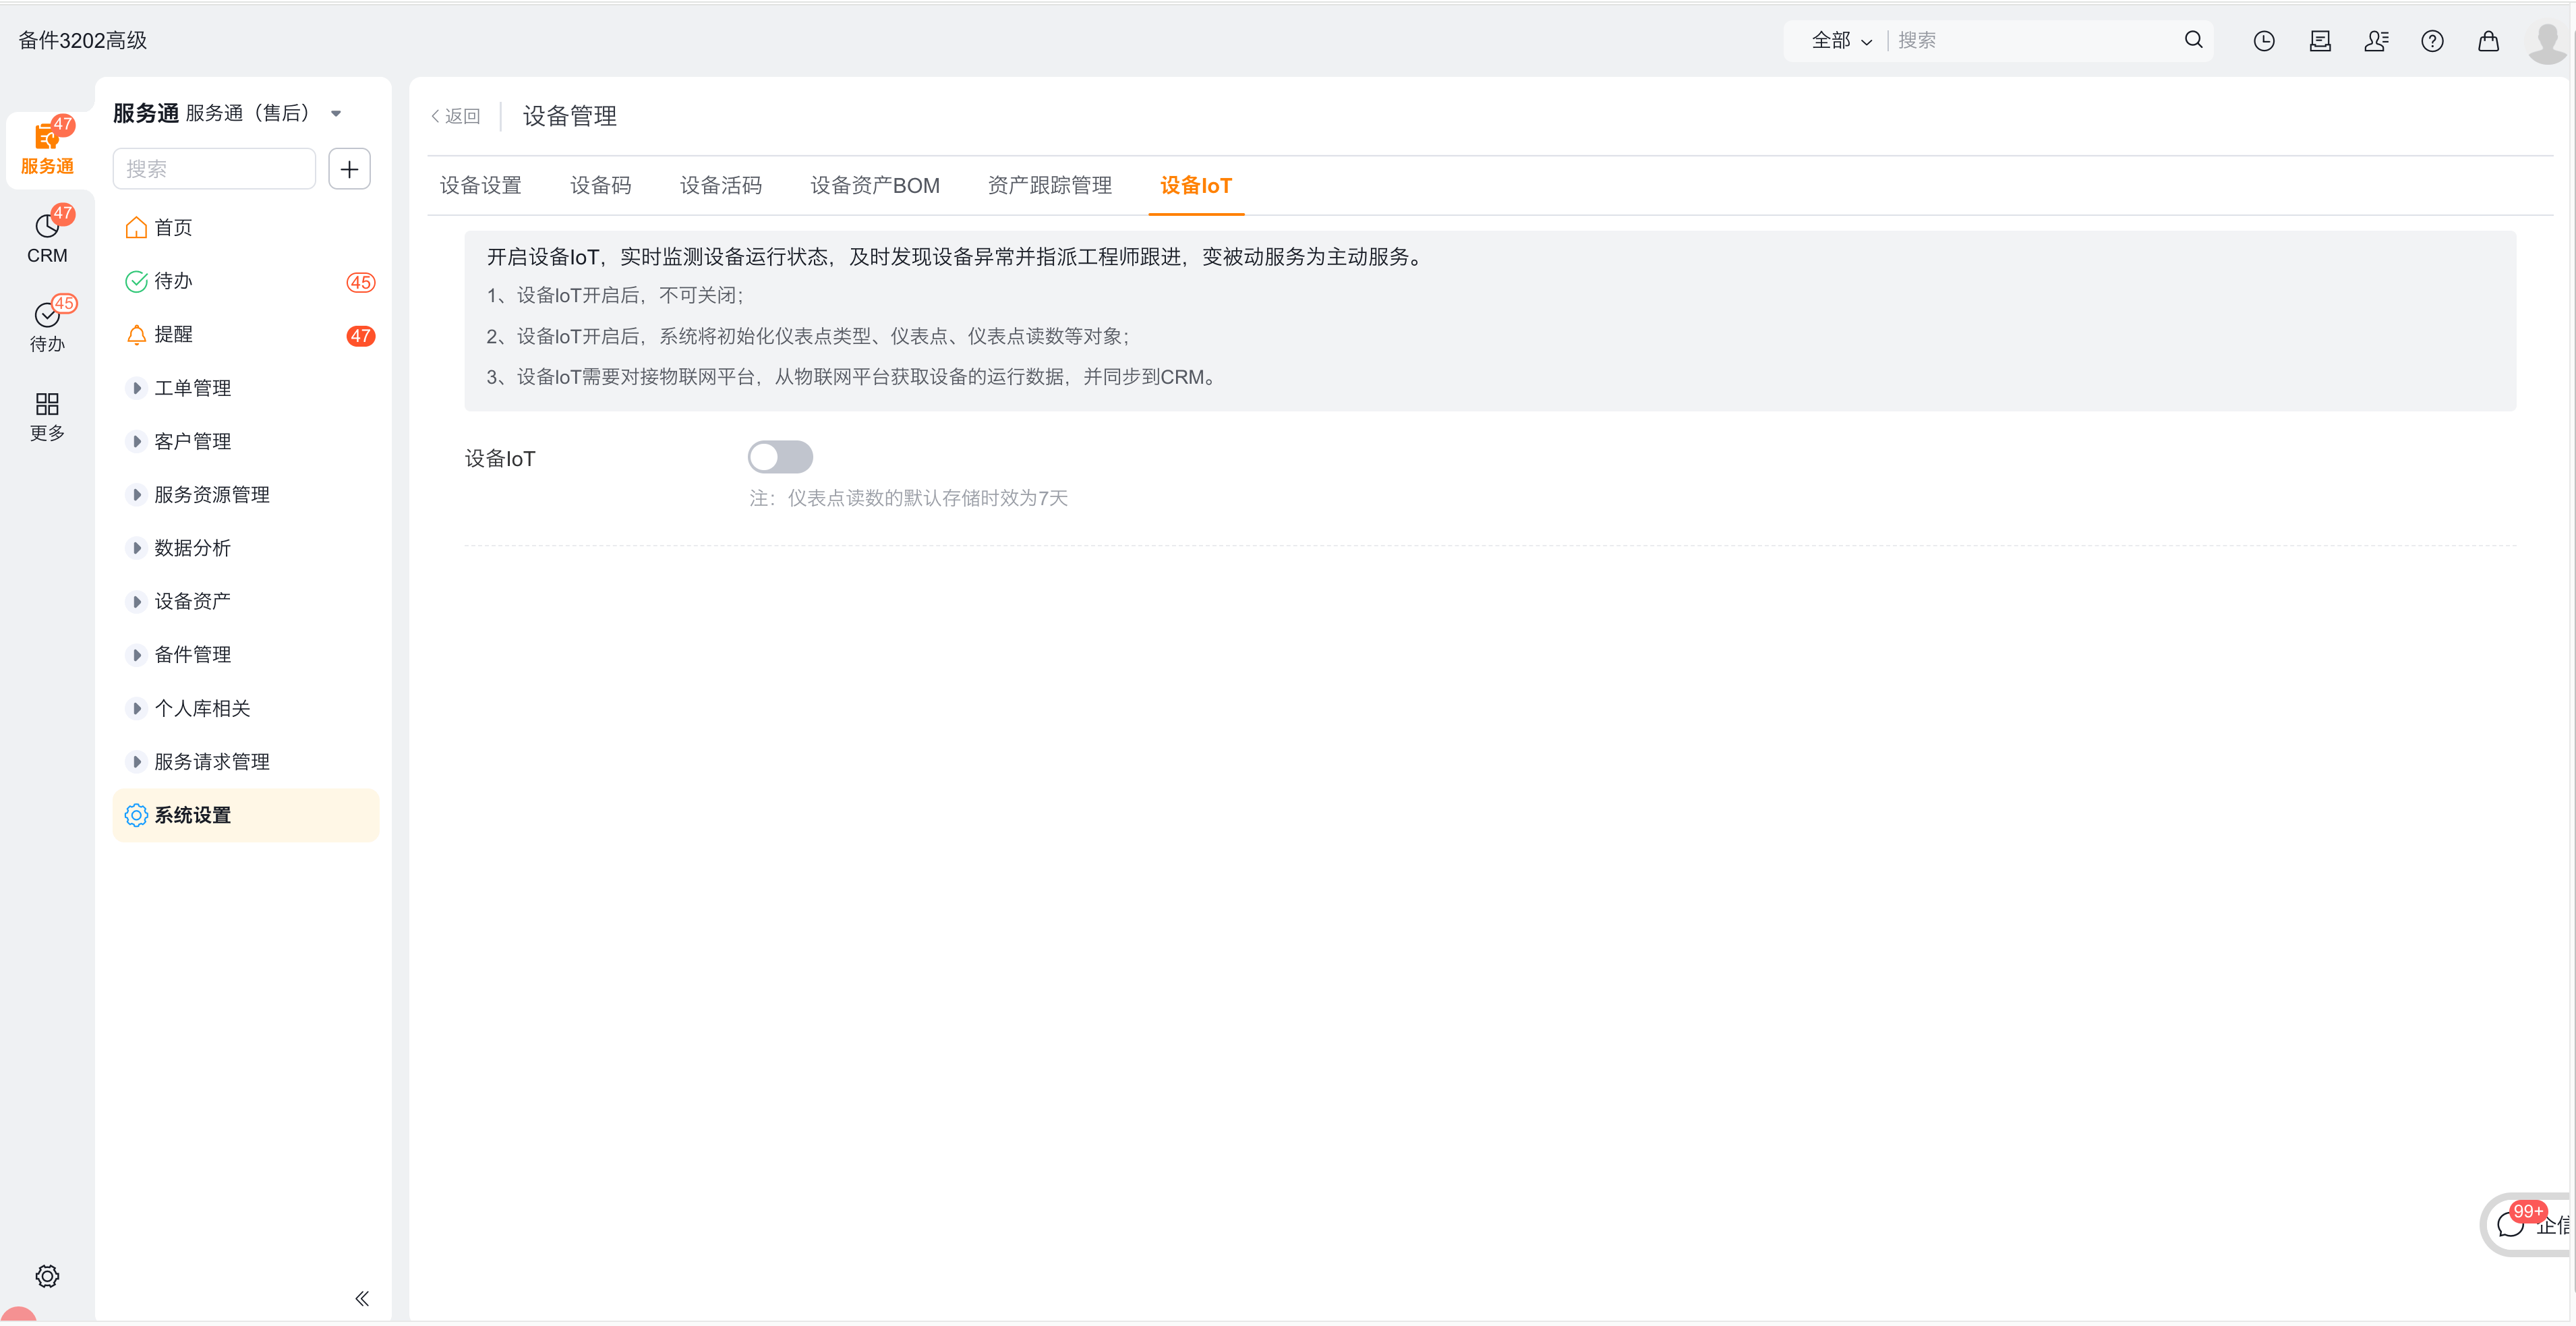Switch to the 资产跟踪管理 tab
The image size is (2576, 1326).
[1049, 185]
